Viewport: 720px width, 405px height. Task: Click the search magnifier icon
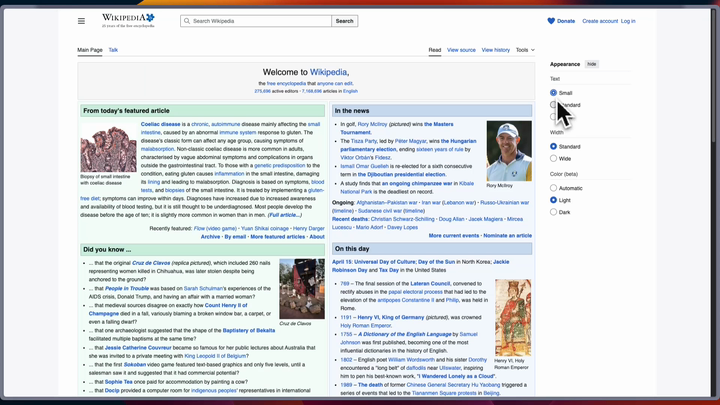point(187,21)
